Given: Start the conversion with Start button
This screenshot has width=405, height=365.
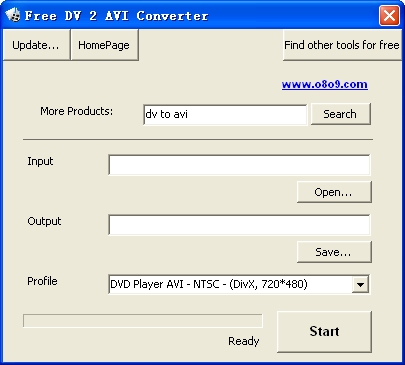Looking at the screenshot, I should coord(324,331).
